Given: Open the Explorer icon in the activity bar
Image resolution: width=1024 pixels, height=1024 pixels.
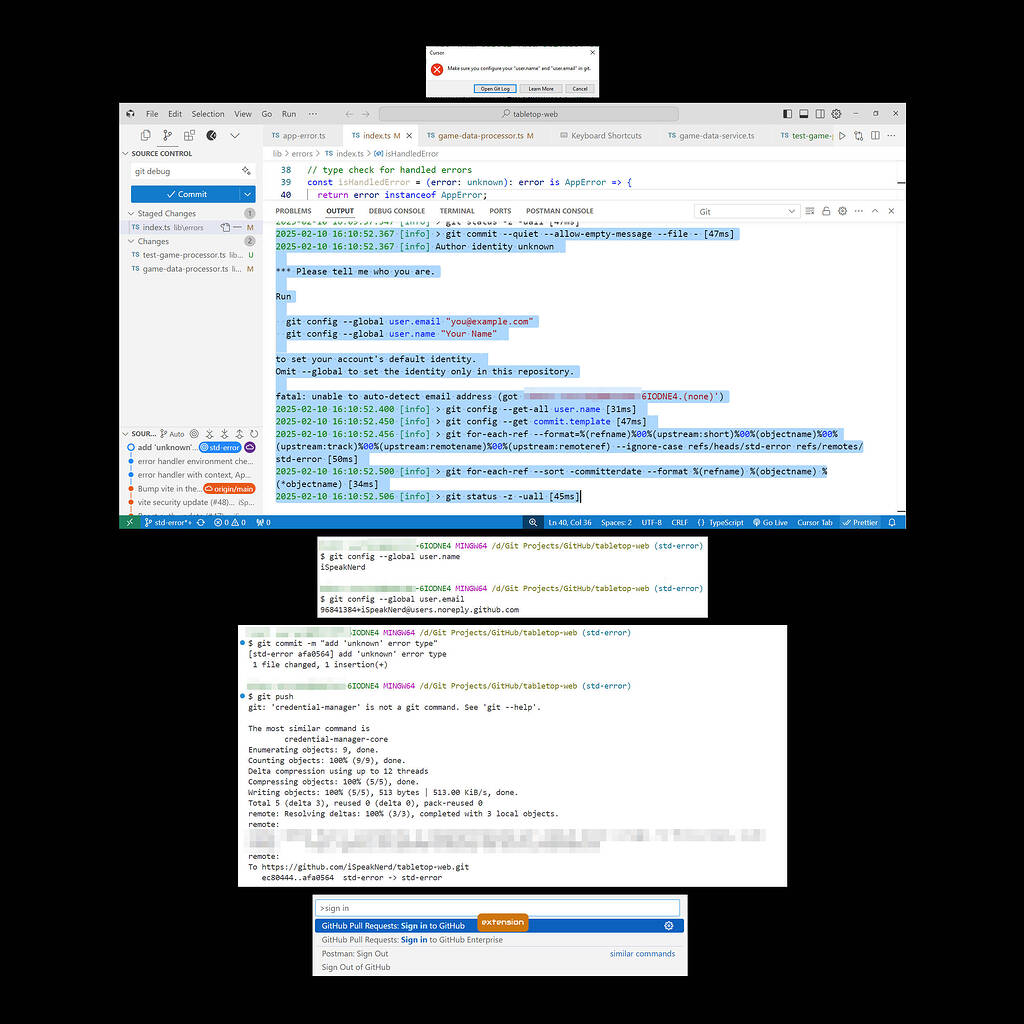Looking at the screenshot, I should tap(146, 135).
